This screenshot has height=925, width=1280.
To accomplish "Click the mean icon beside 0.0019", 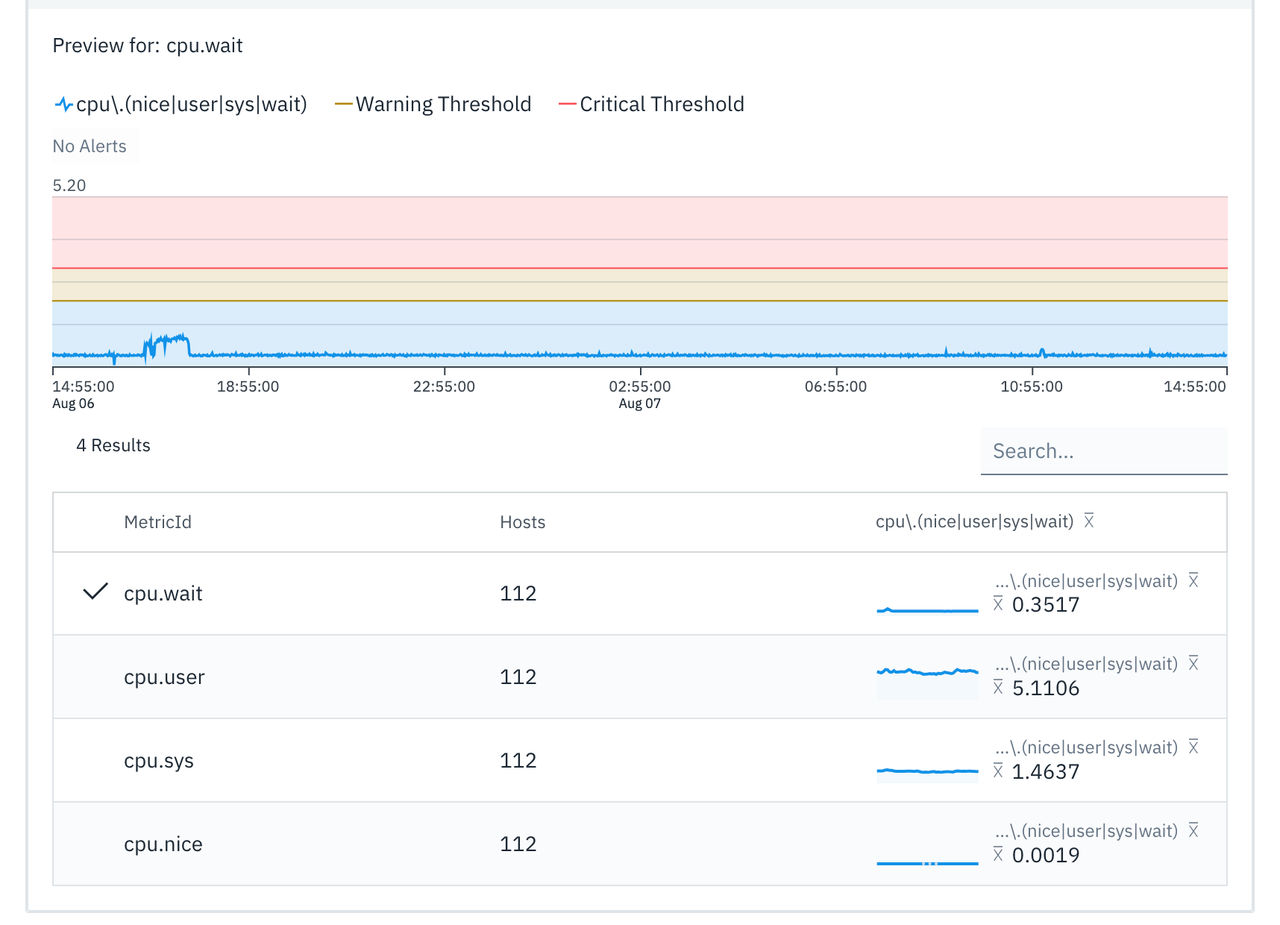I will pyautogui.click(x=998, y=855).
